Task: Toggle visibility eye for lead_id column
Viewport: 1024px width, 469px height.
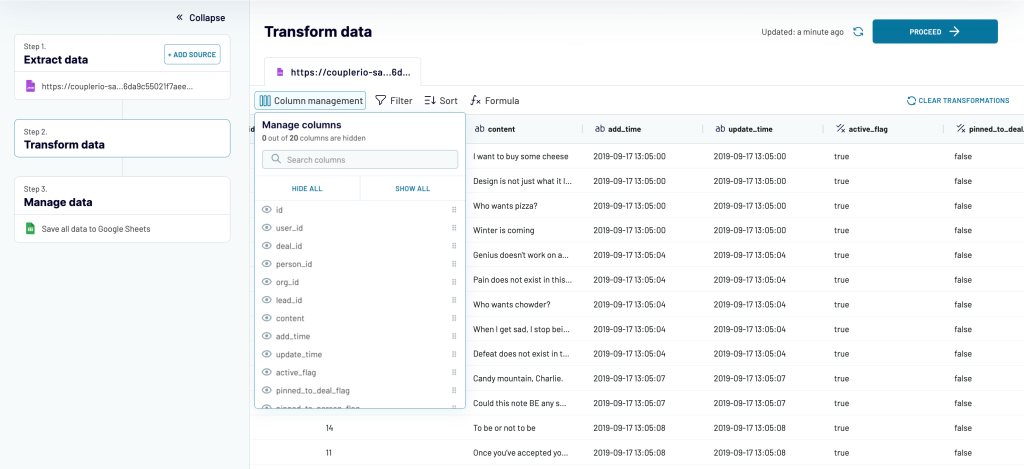Action: (x=266, y=300)
